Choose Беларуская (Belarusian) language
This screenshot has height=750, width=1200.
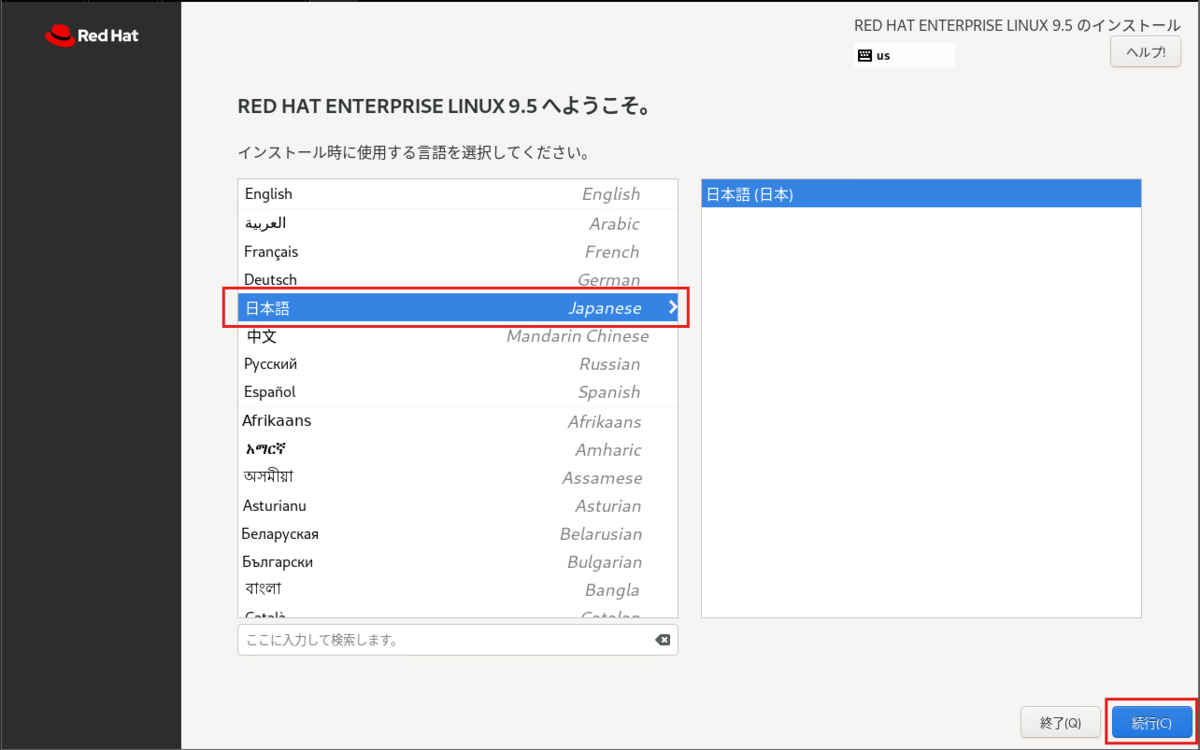pyautogui.click(x=458, y=534)
